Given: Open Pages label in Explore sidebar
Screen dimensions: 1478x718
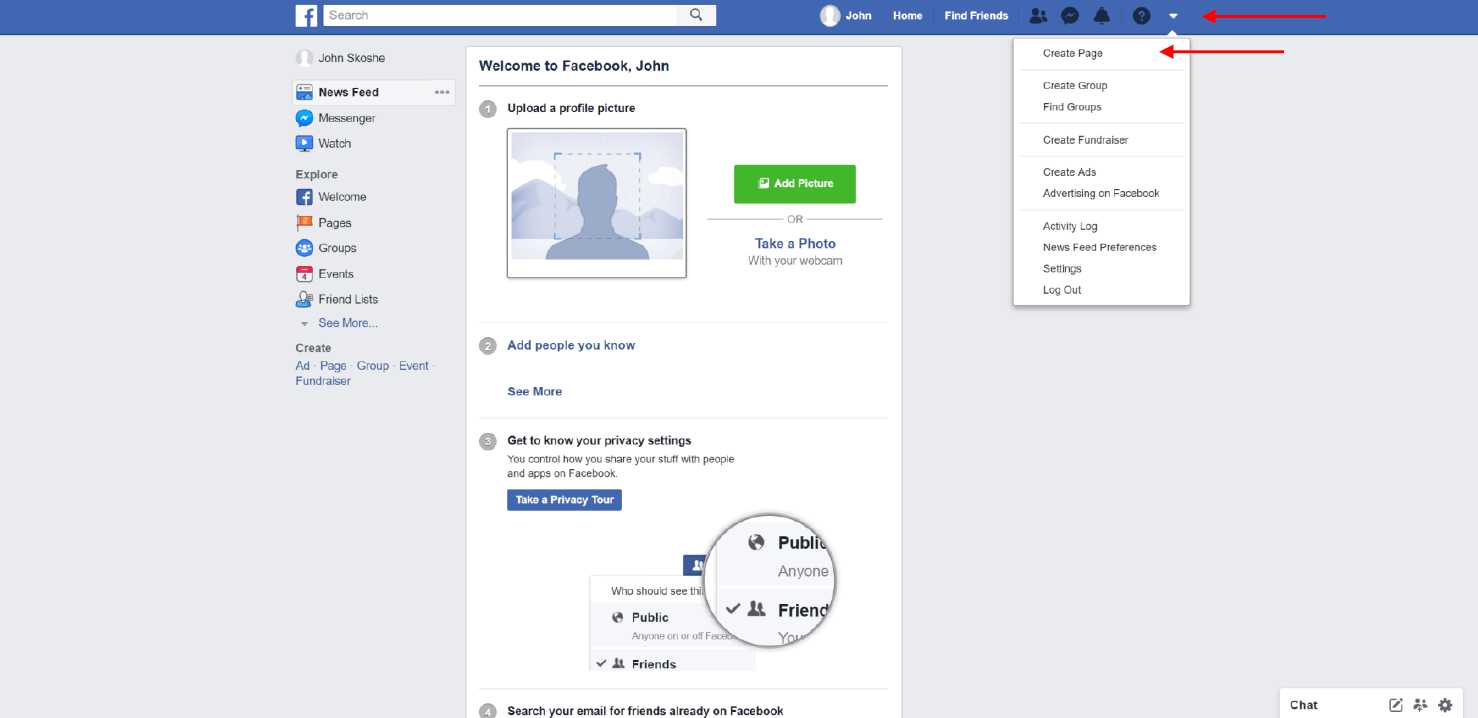Looking at the screenshot, I should pos(335,223).
